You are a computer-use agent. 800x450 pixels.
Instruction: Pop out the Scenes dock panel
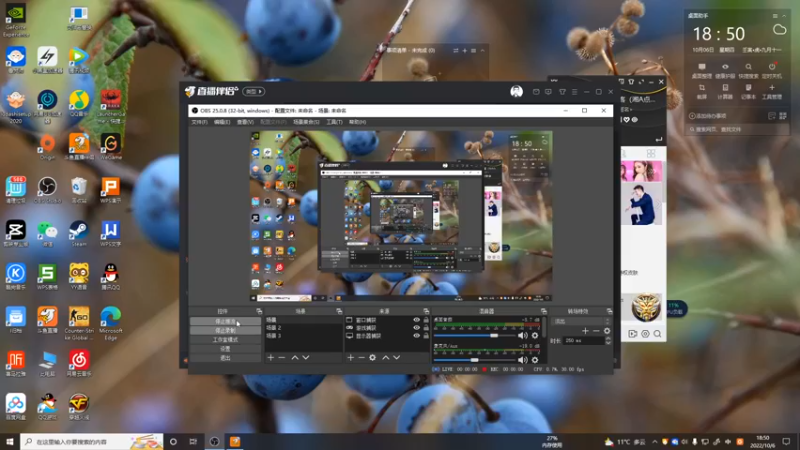pos(339,311)
